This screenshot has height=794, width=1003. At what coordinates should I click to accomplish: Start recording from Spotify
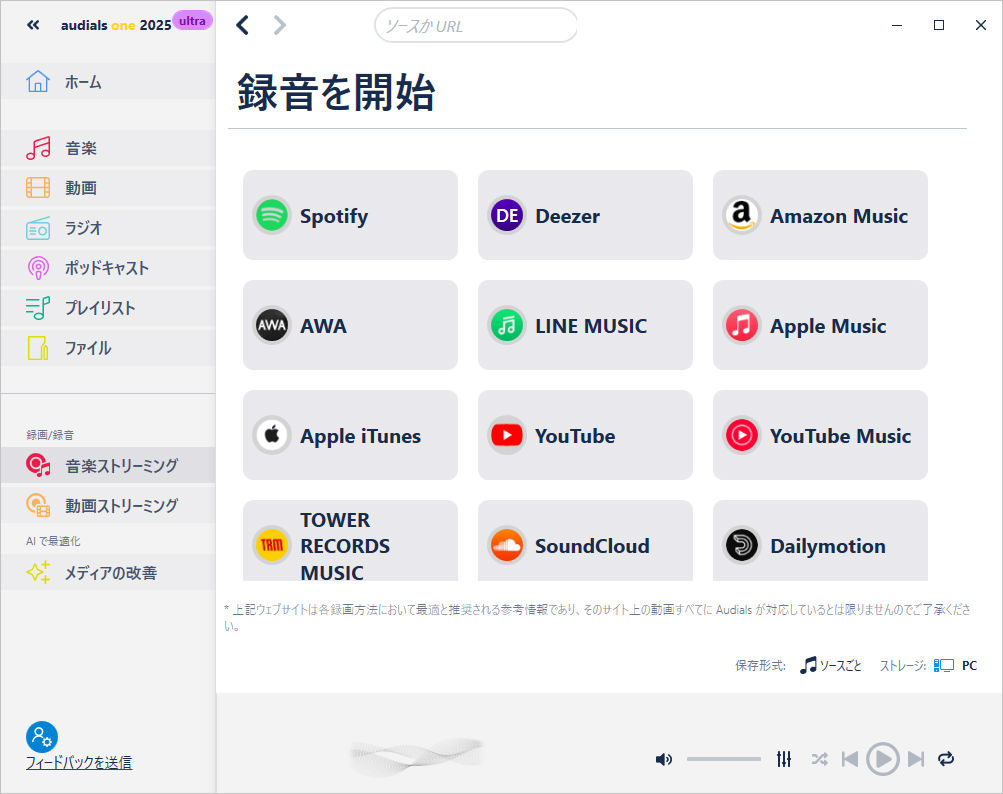(351, 215)
